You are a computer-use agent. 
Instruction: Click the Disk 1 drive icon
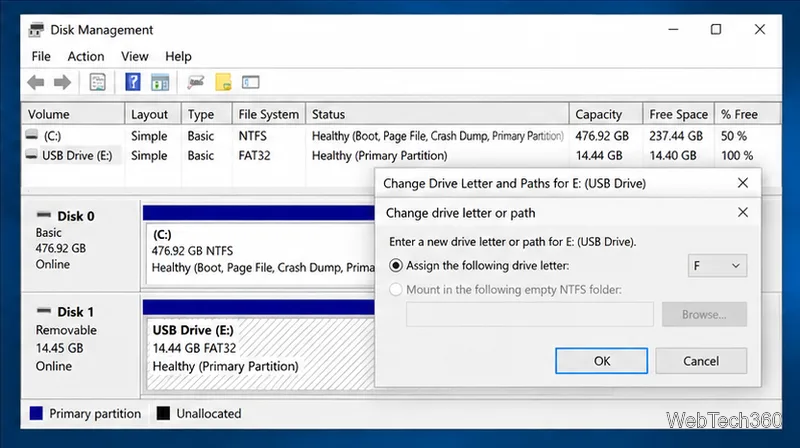pyautogui.click(x=44, y=311)
